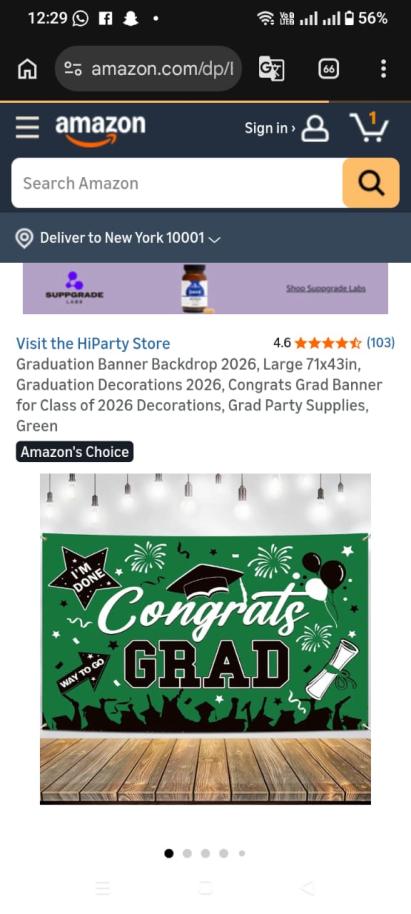Click the Sign in link
411x914 pixels.
click(270, 128)
